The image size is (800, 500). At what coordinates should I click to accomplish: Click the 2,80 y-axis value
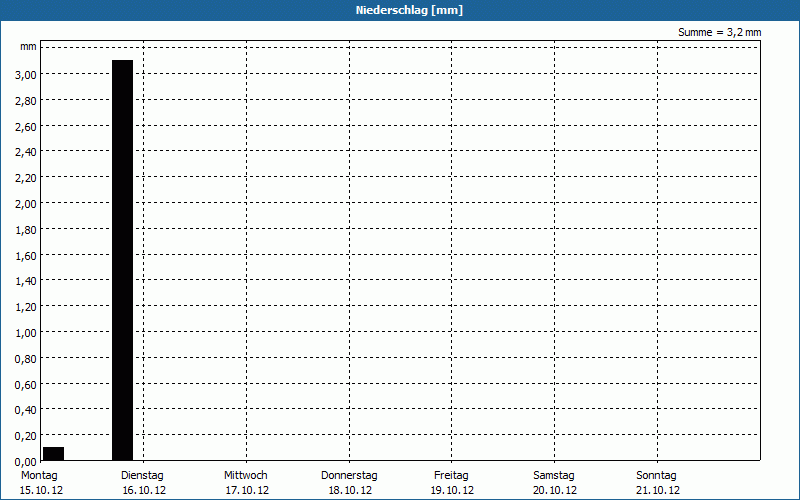(26, 101)
